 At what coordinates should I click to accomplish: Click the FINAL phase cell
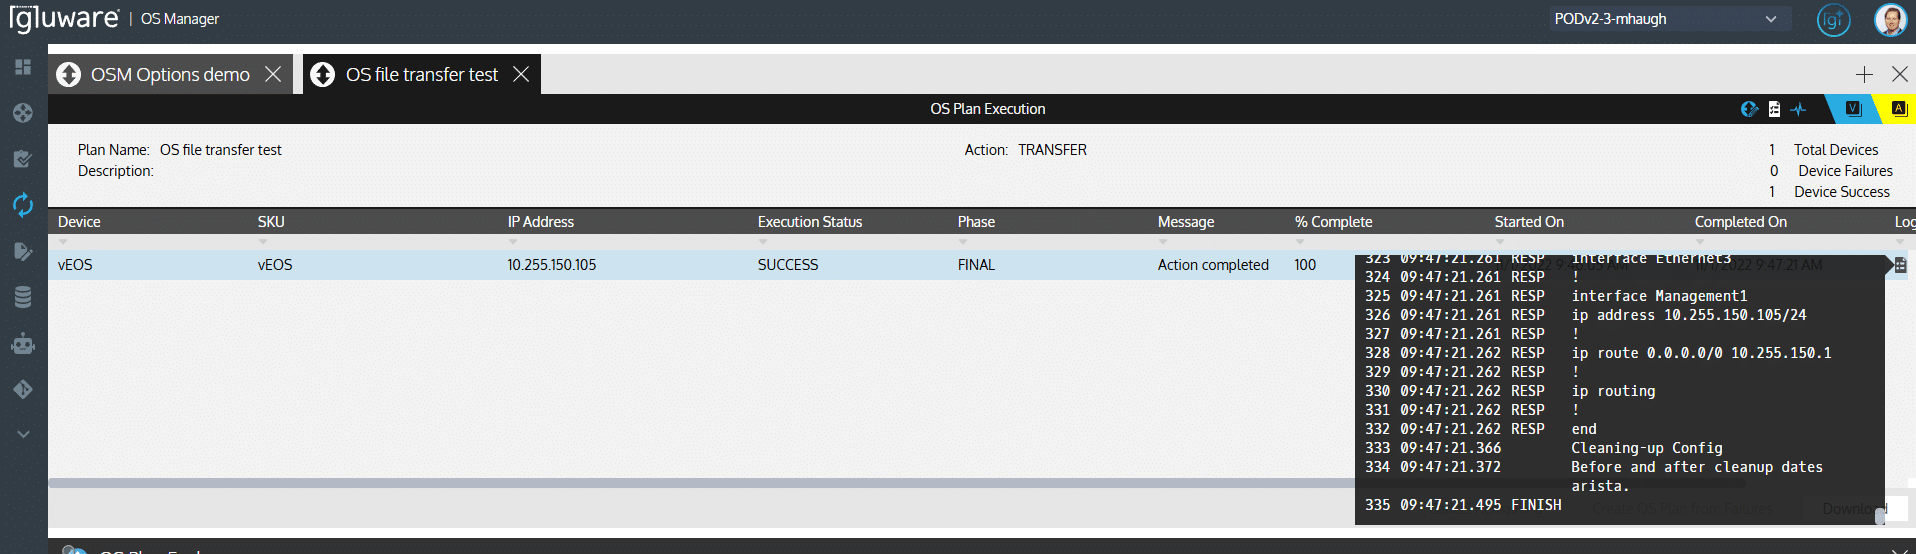[x=976, y=265]
